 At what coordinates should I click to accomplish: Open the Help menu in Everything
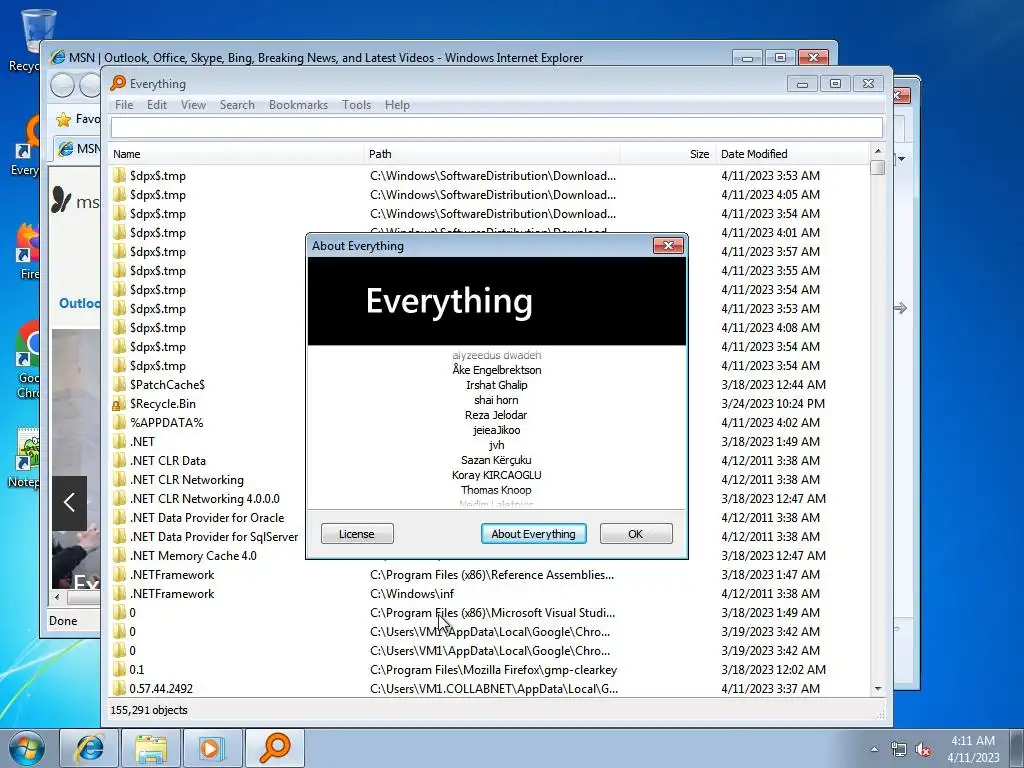coord(397,104)
